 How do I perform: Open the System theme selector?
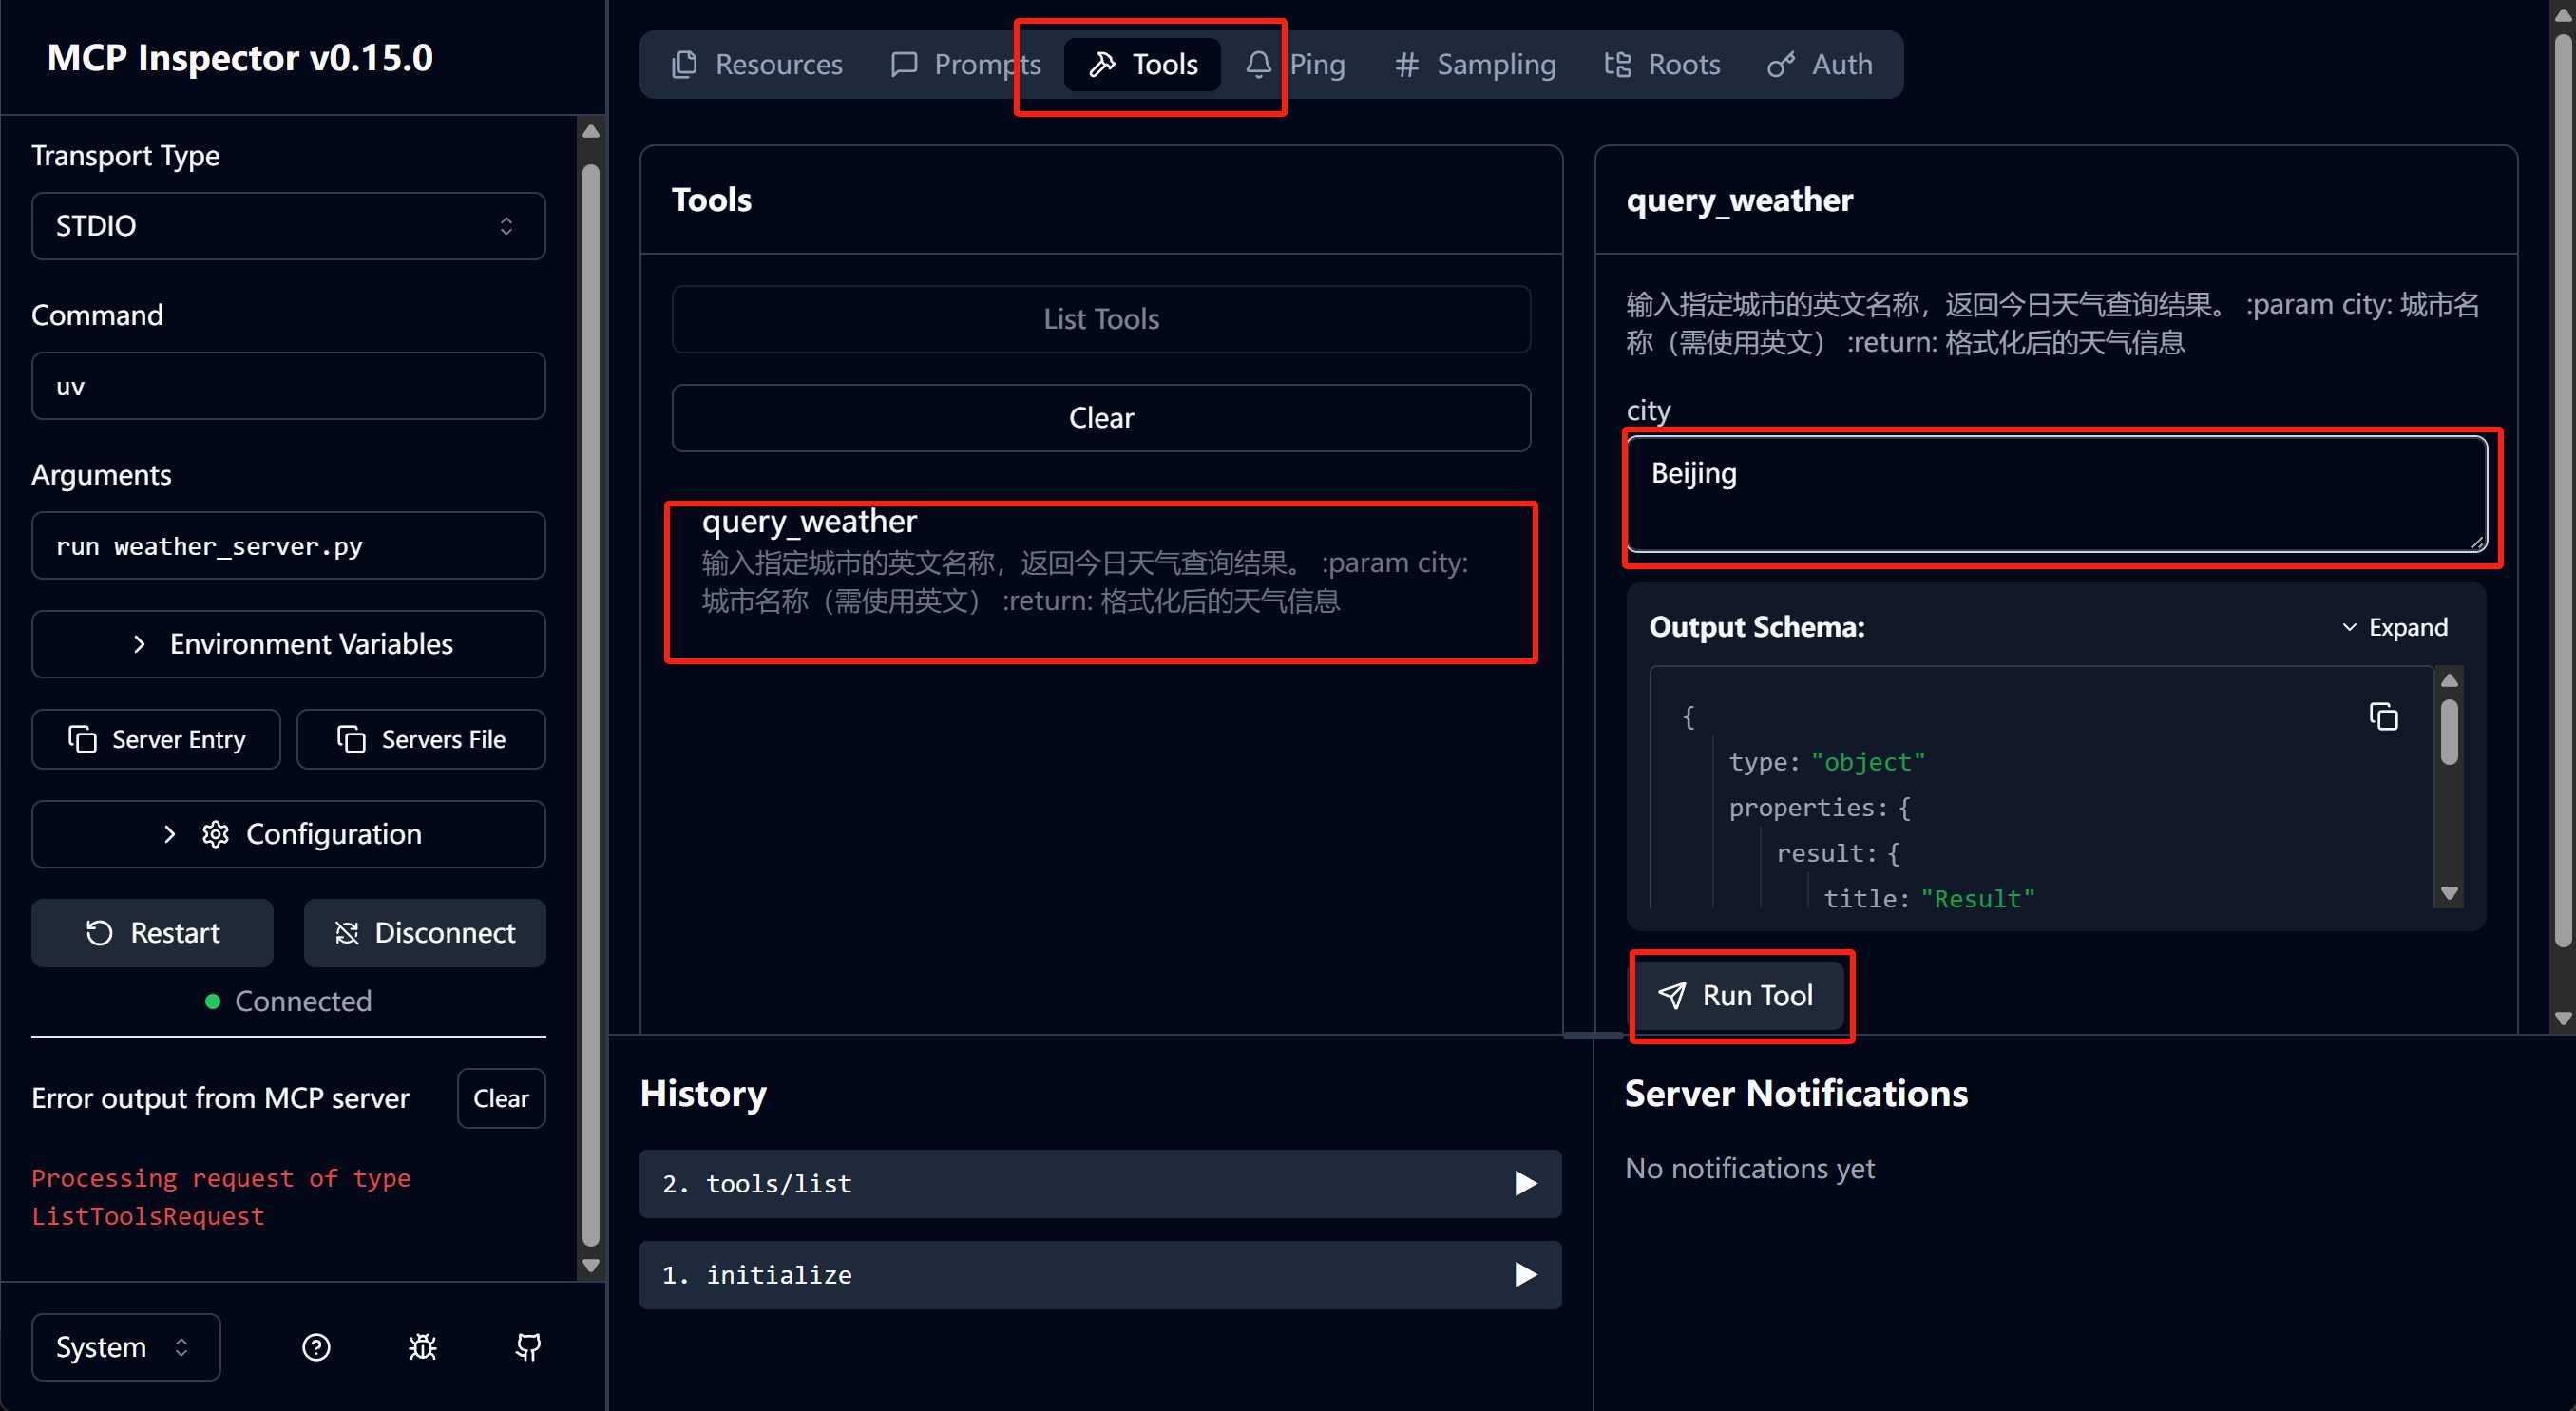click(x=126, y=1347)
